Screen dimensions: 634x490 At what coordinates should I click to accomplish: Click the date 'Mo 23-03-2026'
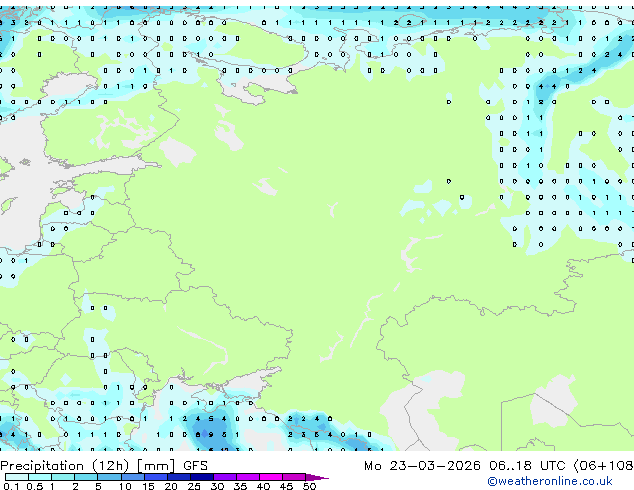422,466
